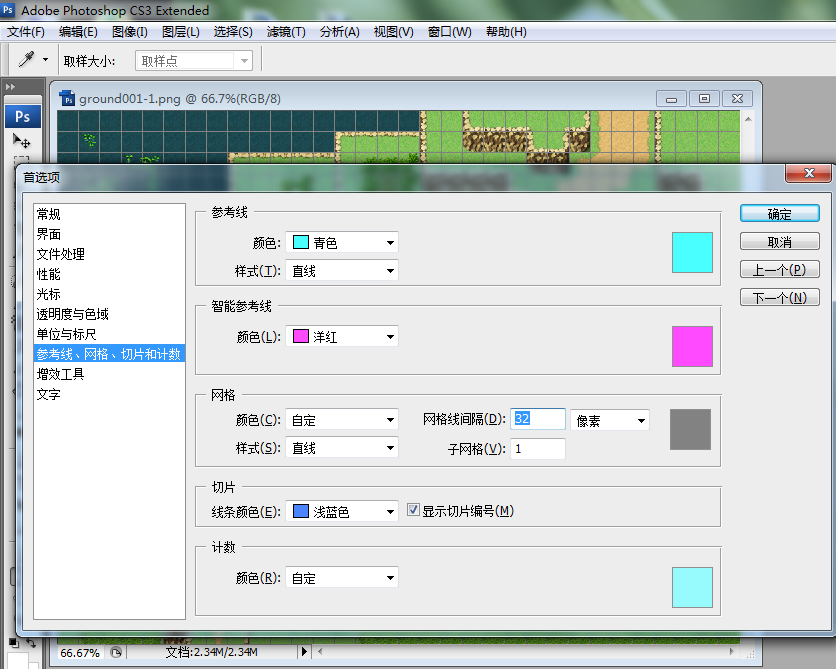Select 文件处理 in preferences list

[x=109, y=254]
